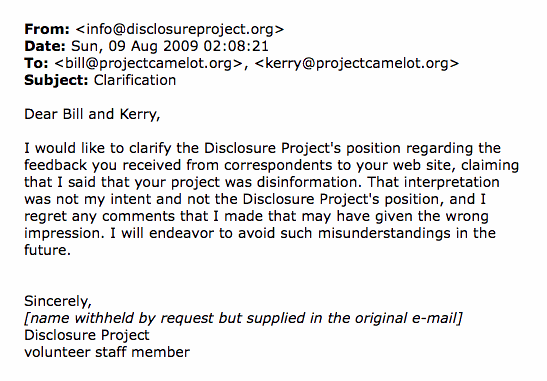Click the word misunderstandings in the body

(x=384, y=233)
